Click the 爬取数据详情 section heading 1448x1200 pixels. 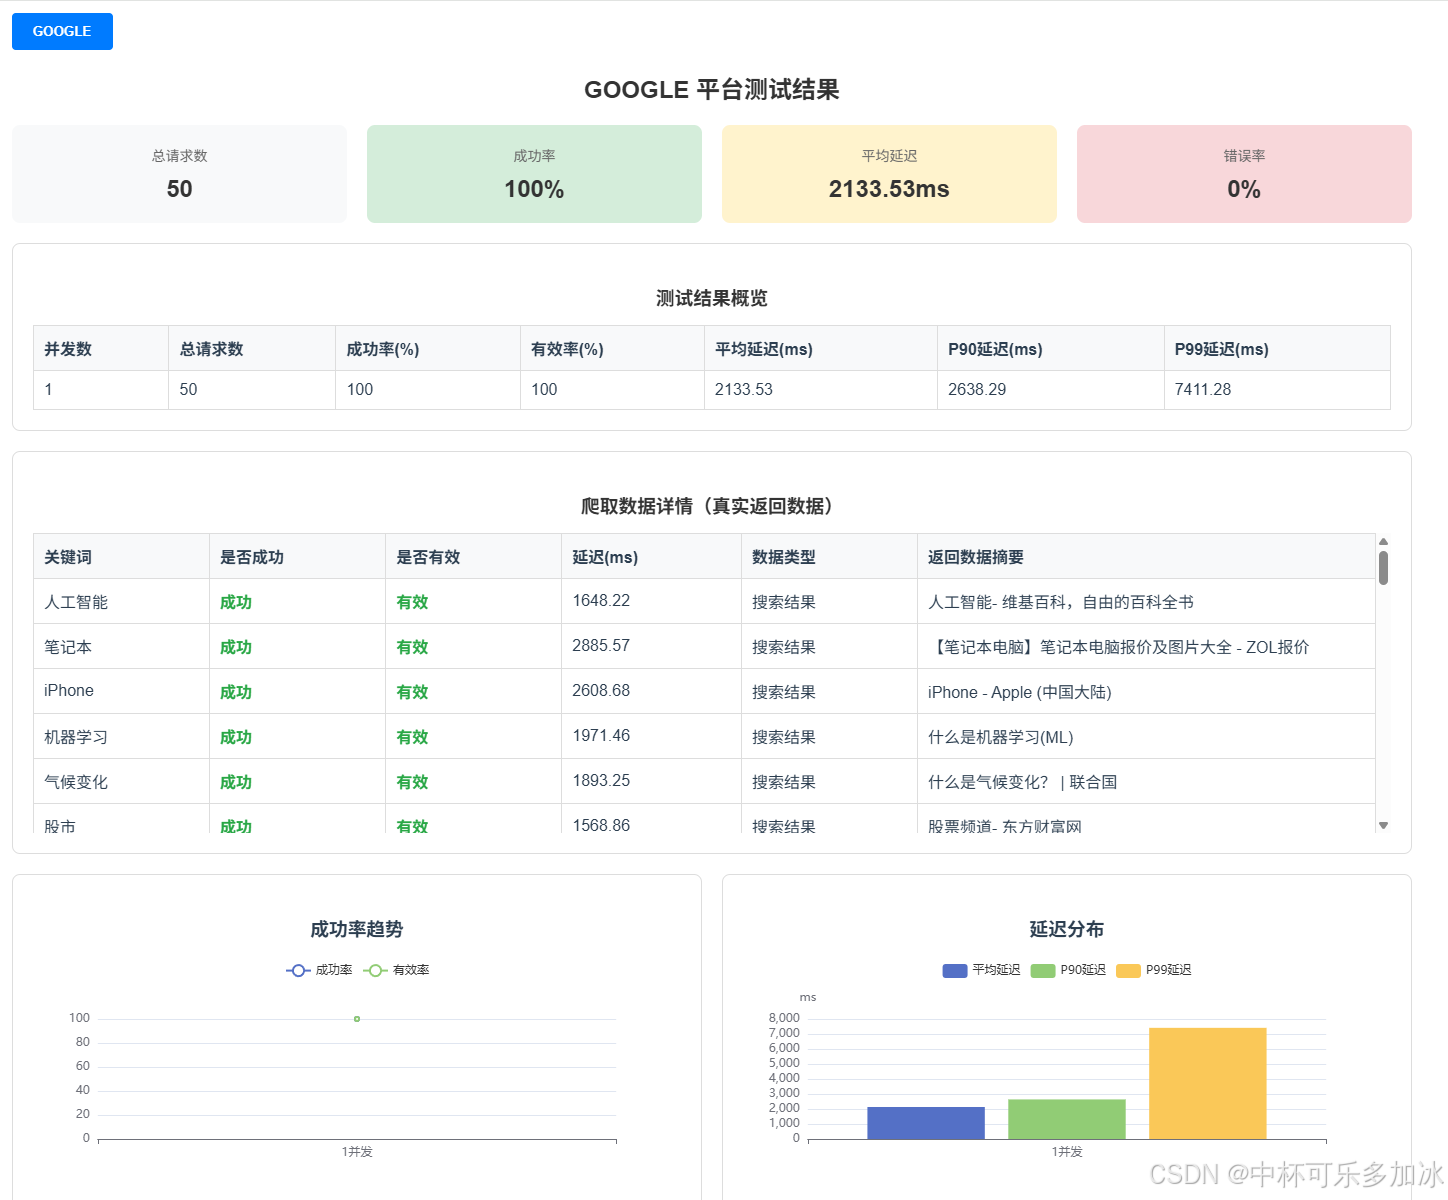click(712, 506)
